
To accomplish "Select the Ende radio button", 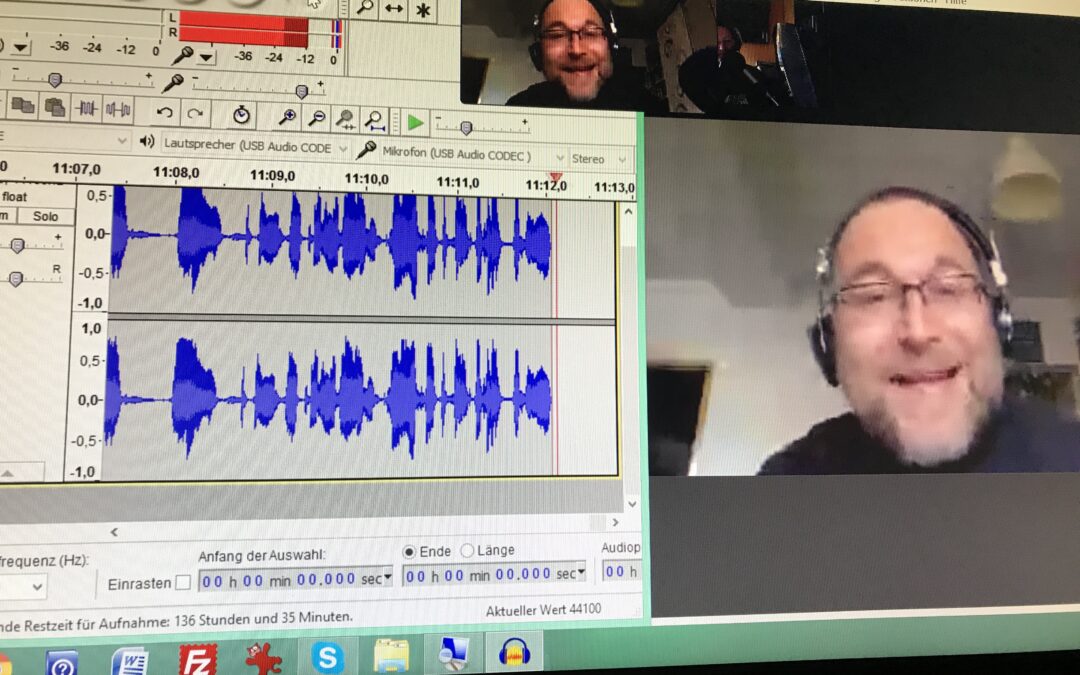I will [x=409, y=552].
